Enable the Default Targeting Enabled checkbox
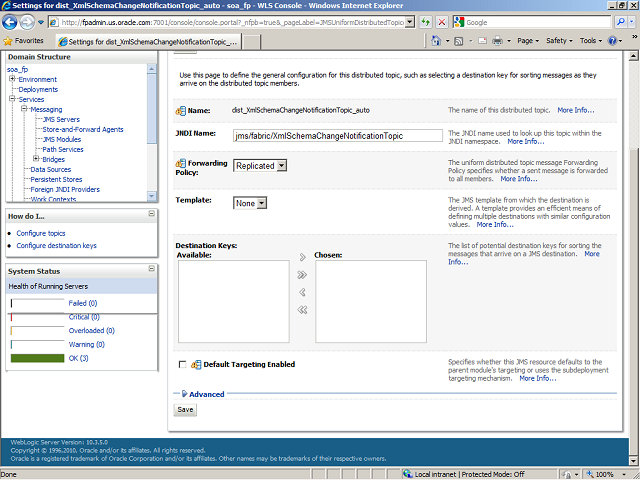 pos(182,365)
